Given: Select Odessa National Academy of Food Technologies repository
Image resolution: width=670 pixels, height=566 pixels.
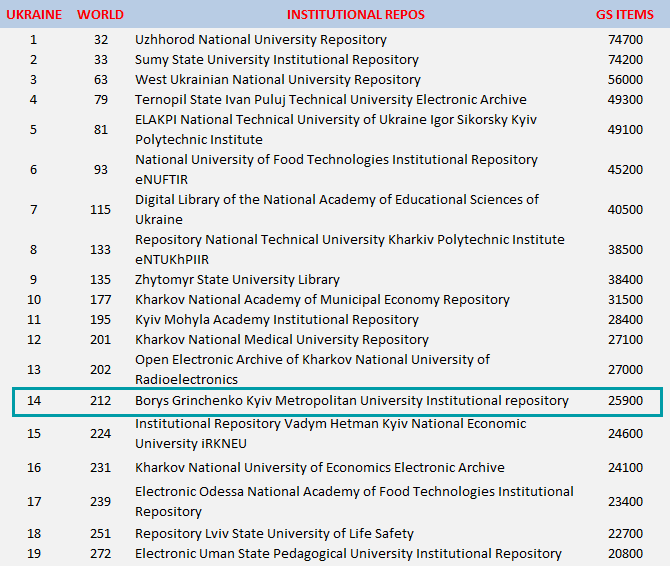Looking at the screenshot, I should click(354, 501).
